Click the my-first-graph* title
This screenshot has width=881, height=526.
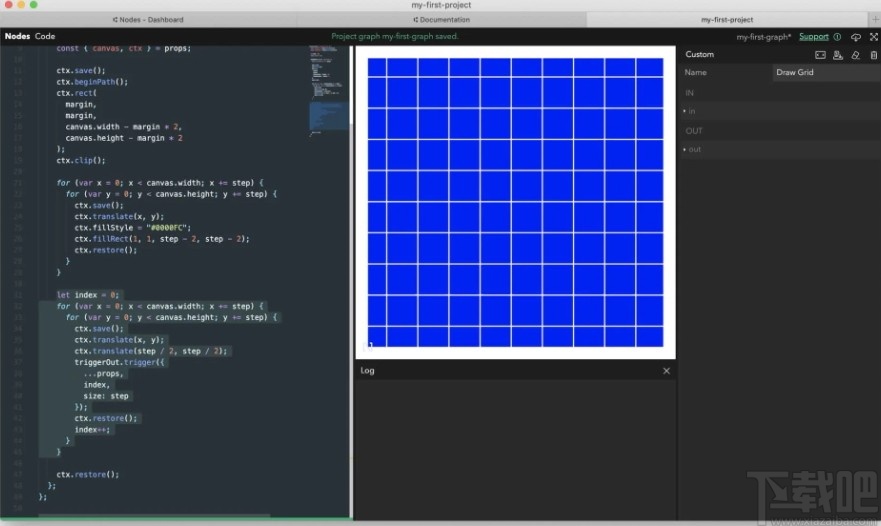[x=764, y=37]
